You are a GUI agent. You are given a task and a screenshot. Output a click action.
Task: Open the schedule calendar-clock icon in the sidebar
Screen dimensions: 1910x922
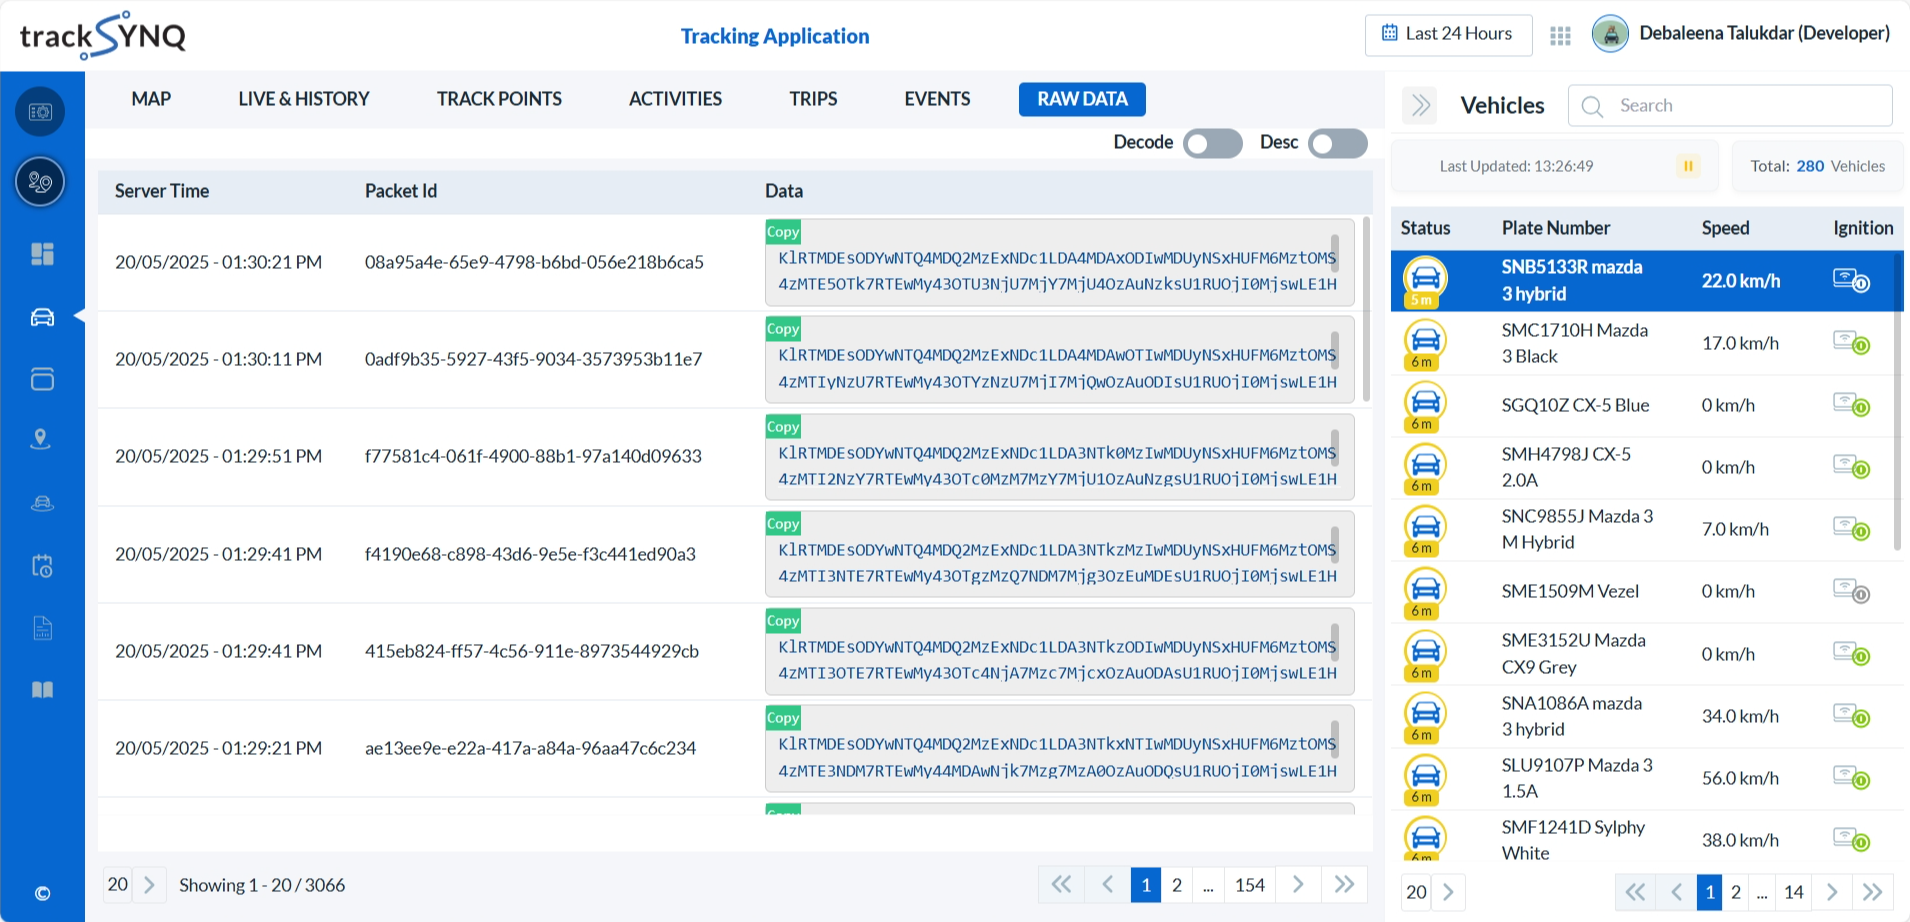pos(41,566)
